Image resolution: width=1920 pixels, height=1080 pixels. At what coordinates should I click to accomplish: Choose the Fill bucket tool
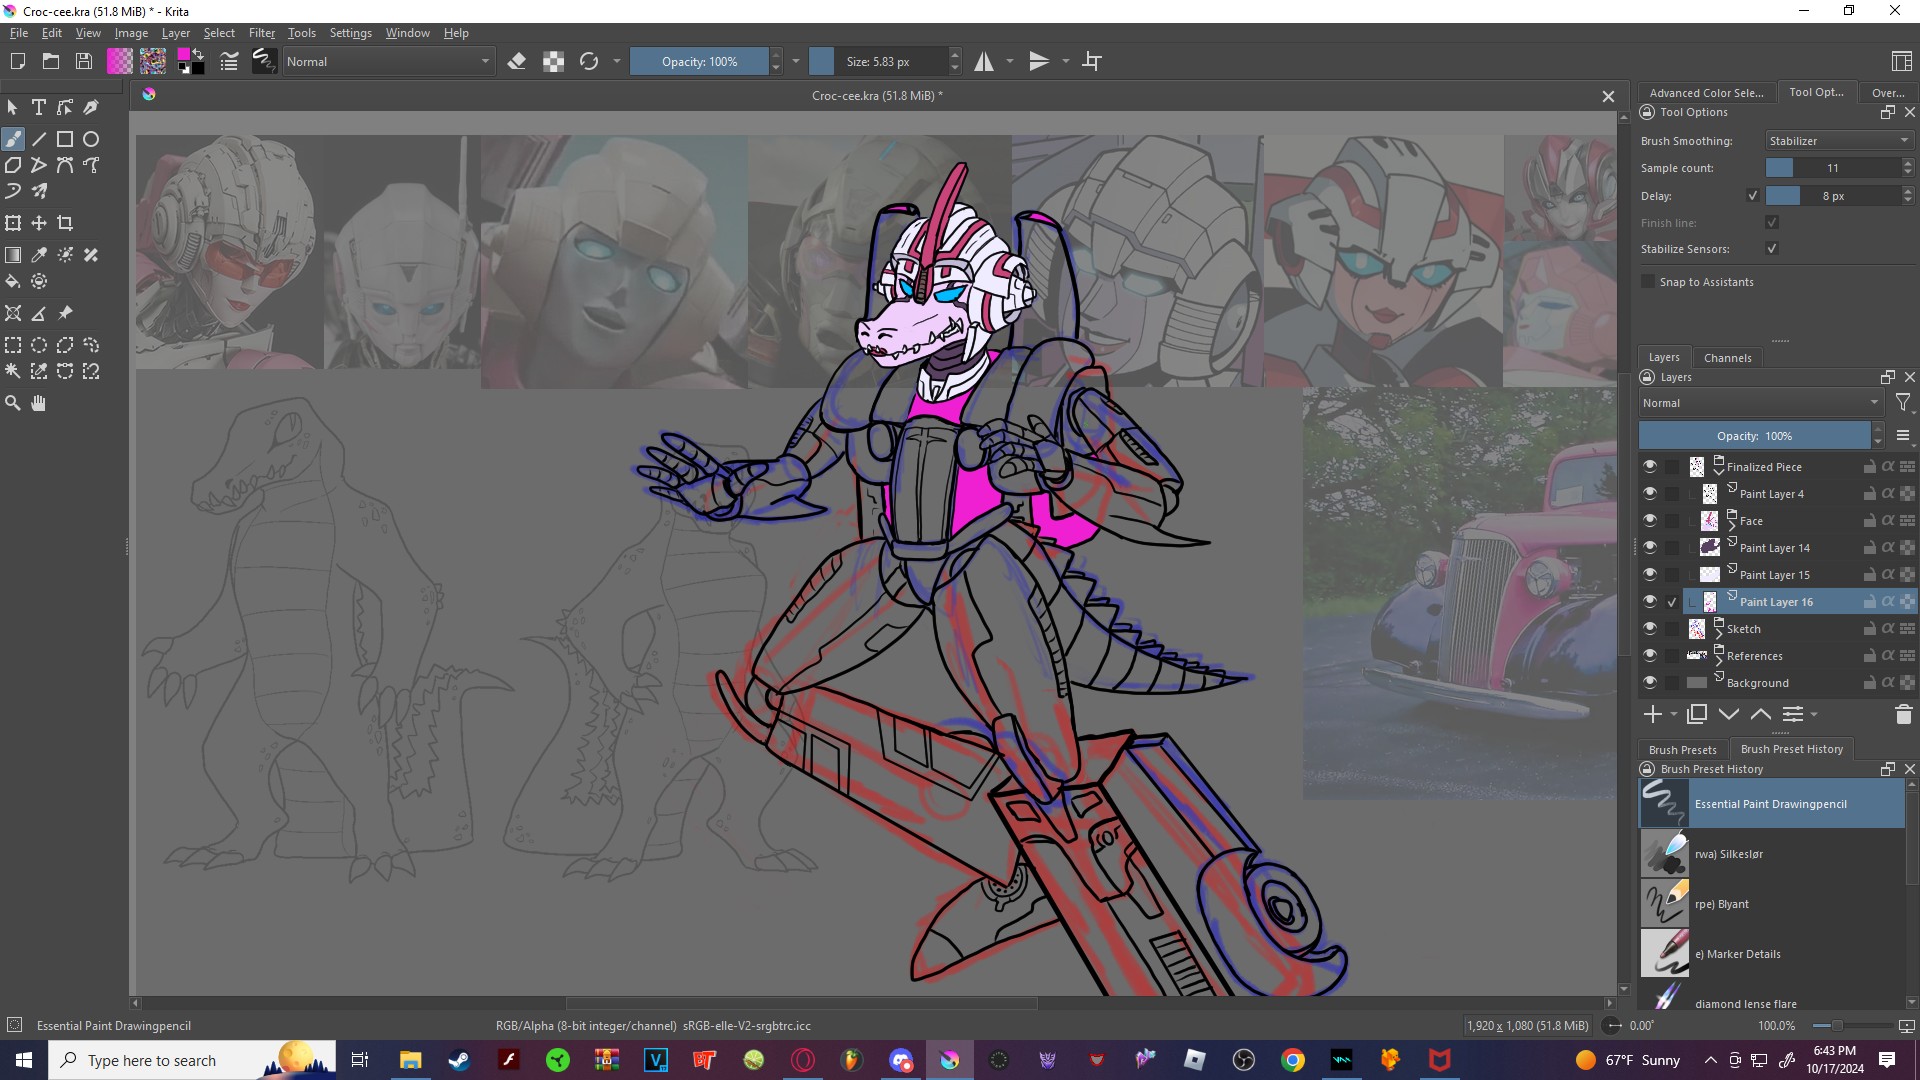point(13,281)
